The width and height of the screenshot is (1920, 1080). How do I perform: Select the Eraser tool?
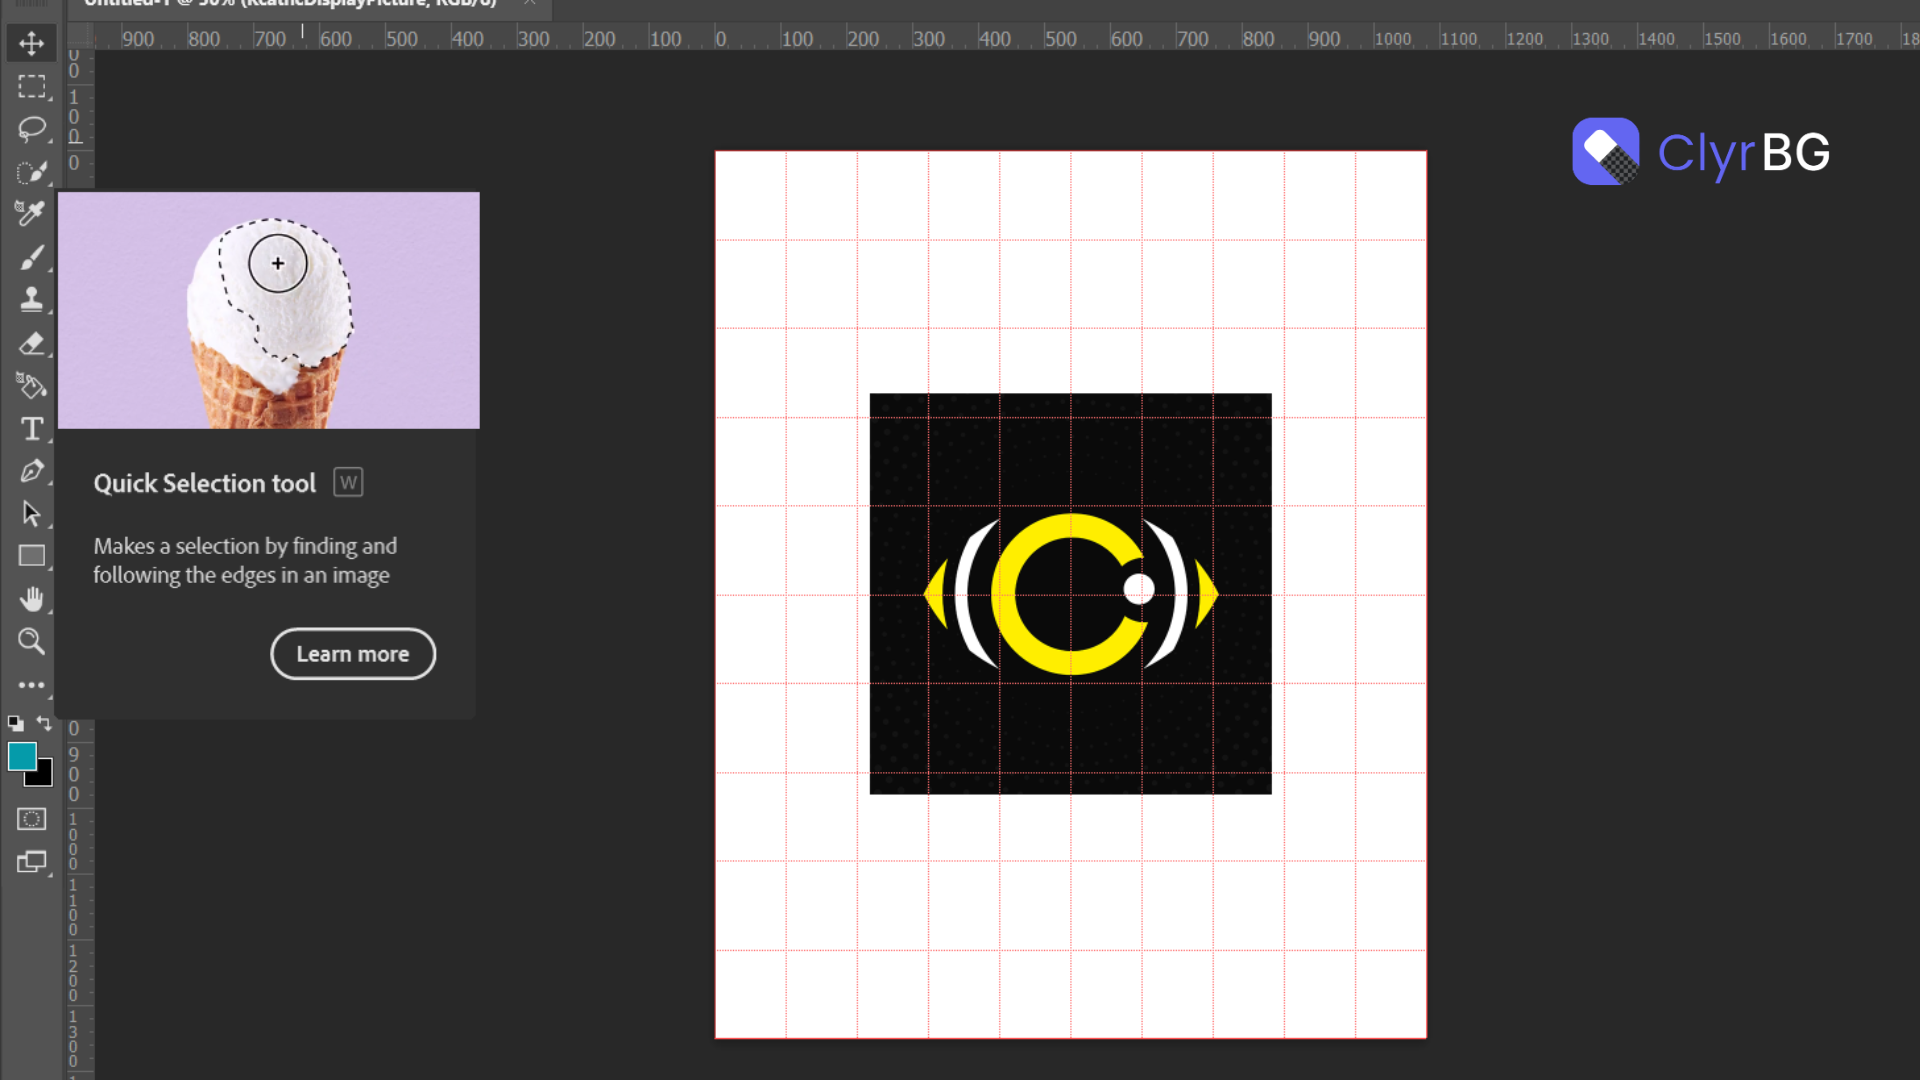tap(31, 343)
